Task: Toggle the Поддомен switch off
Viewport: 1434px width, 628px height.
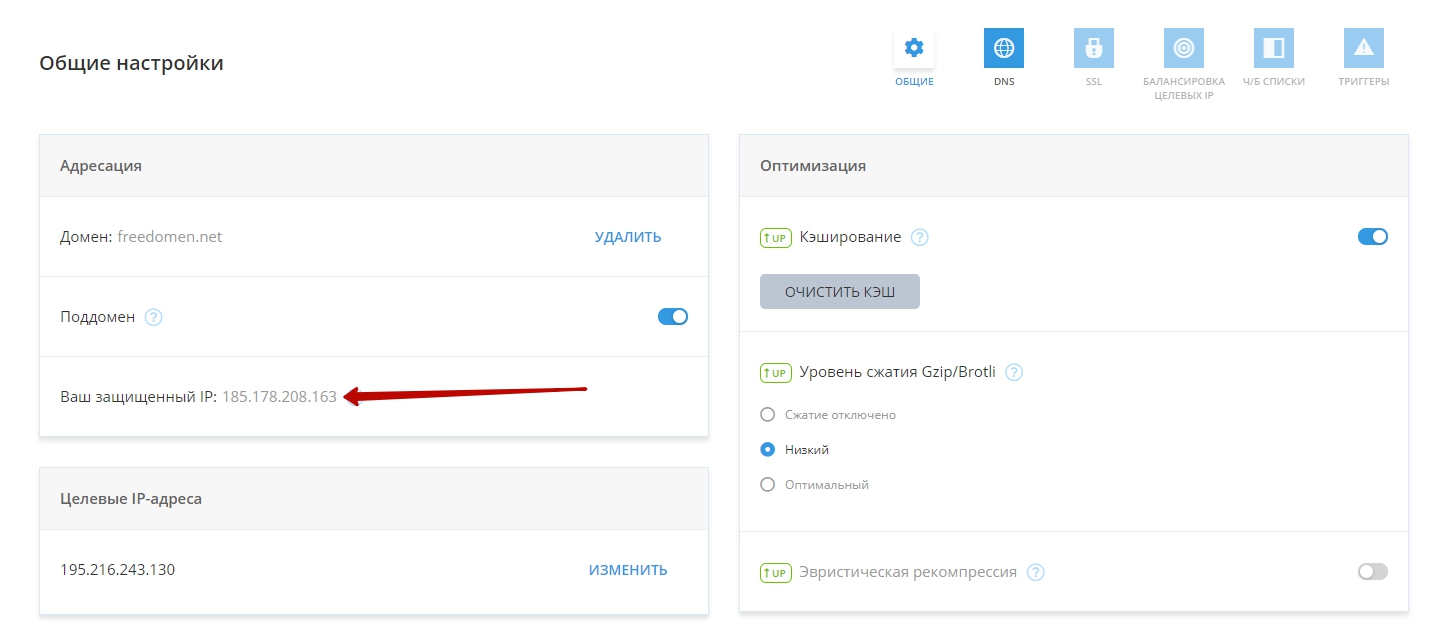Action: [x=672, y=317]
